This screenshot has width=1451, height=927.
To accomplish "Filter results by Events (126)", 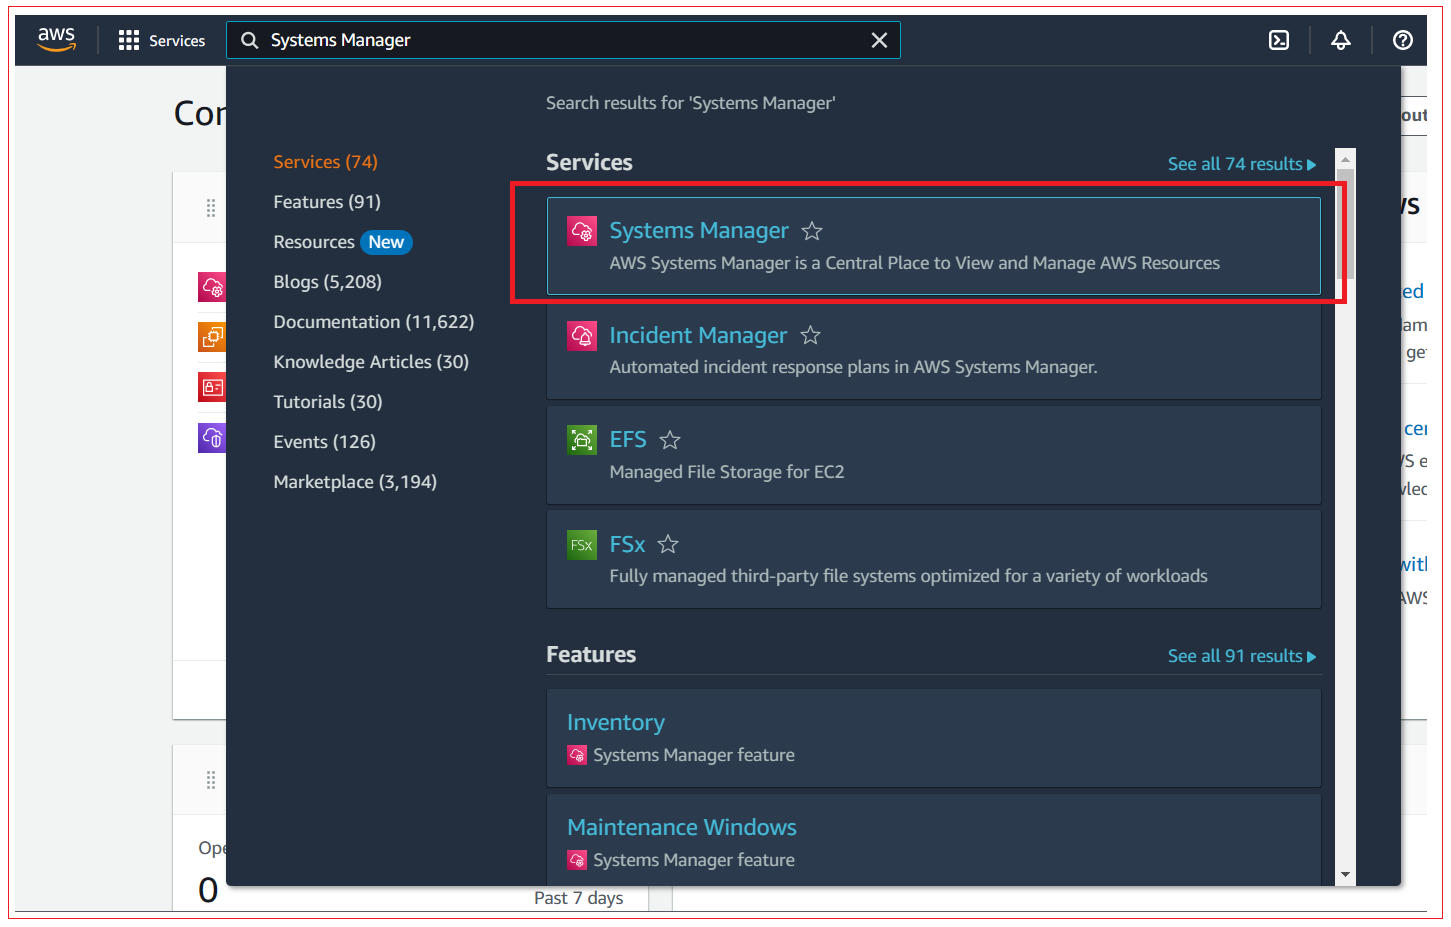I will click(324, 442).
